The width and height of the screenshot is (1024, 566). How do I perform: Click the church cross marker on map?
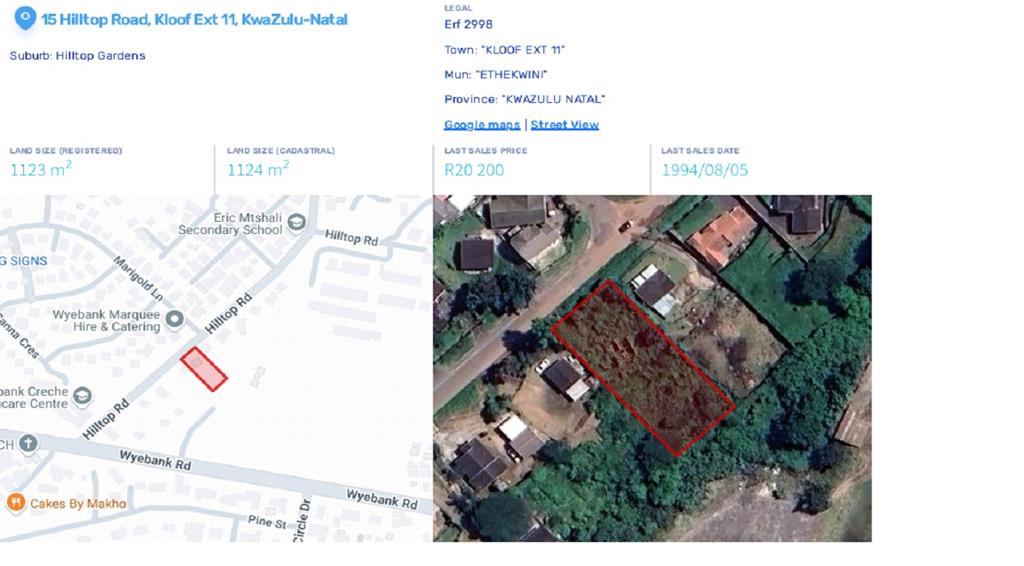(27, 444)
